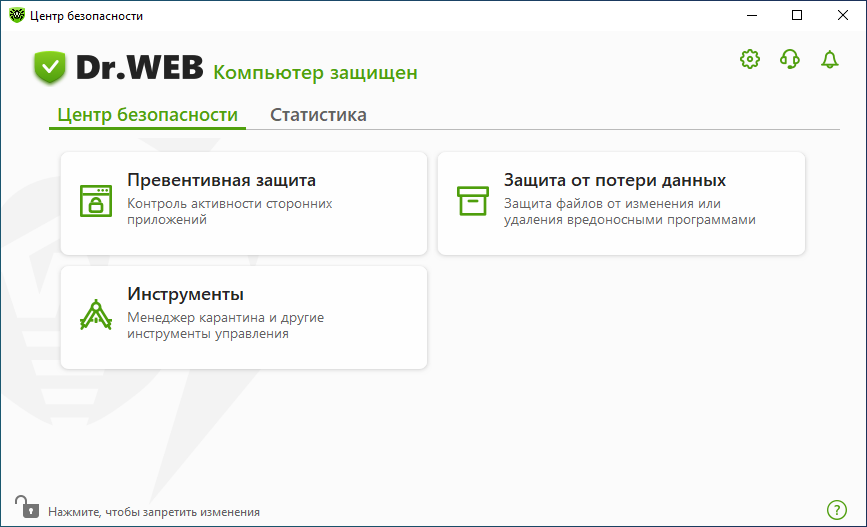This screenshot has width=867, height=527.
Task: Click the open padlock icon
Action: pyautogui.click(x=27, y=507)
